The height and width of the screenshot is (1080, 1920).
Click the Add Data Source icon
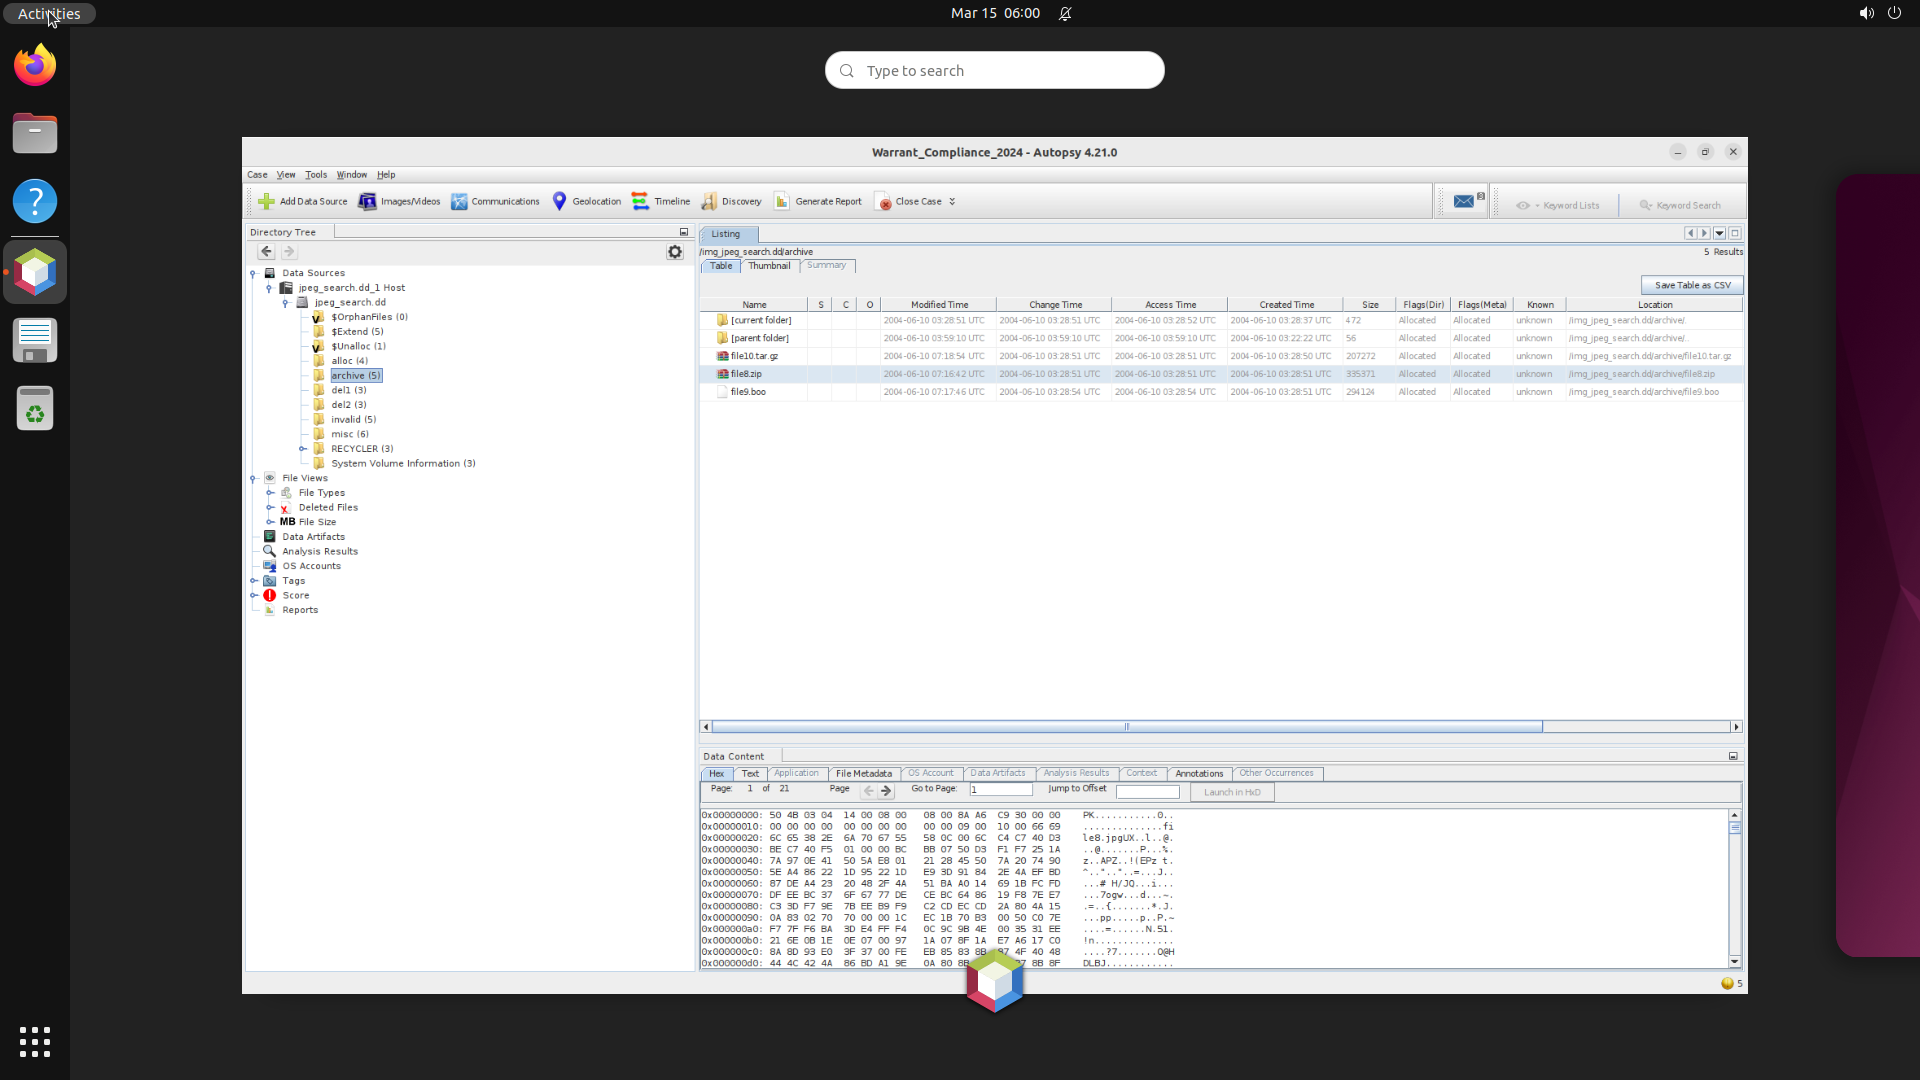pyautogui.click(x=266, y=202)
